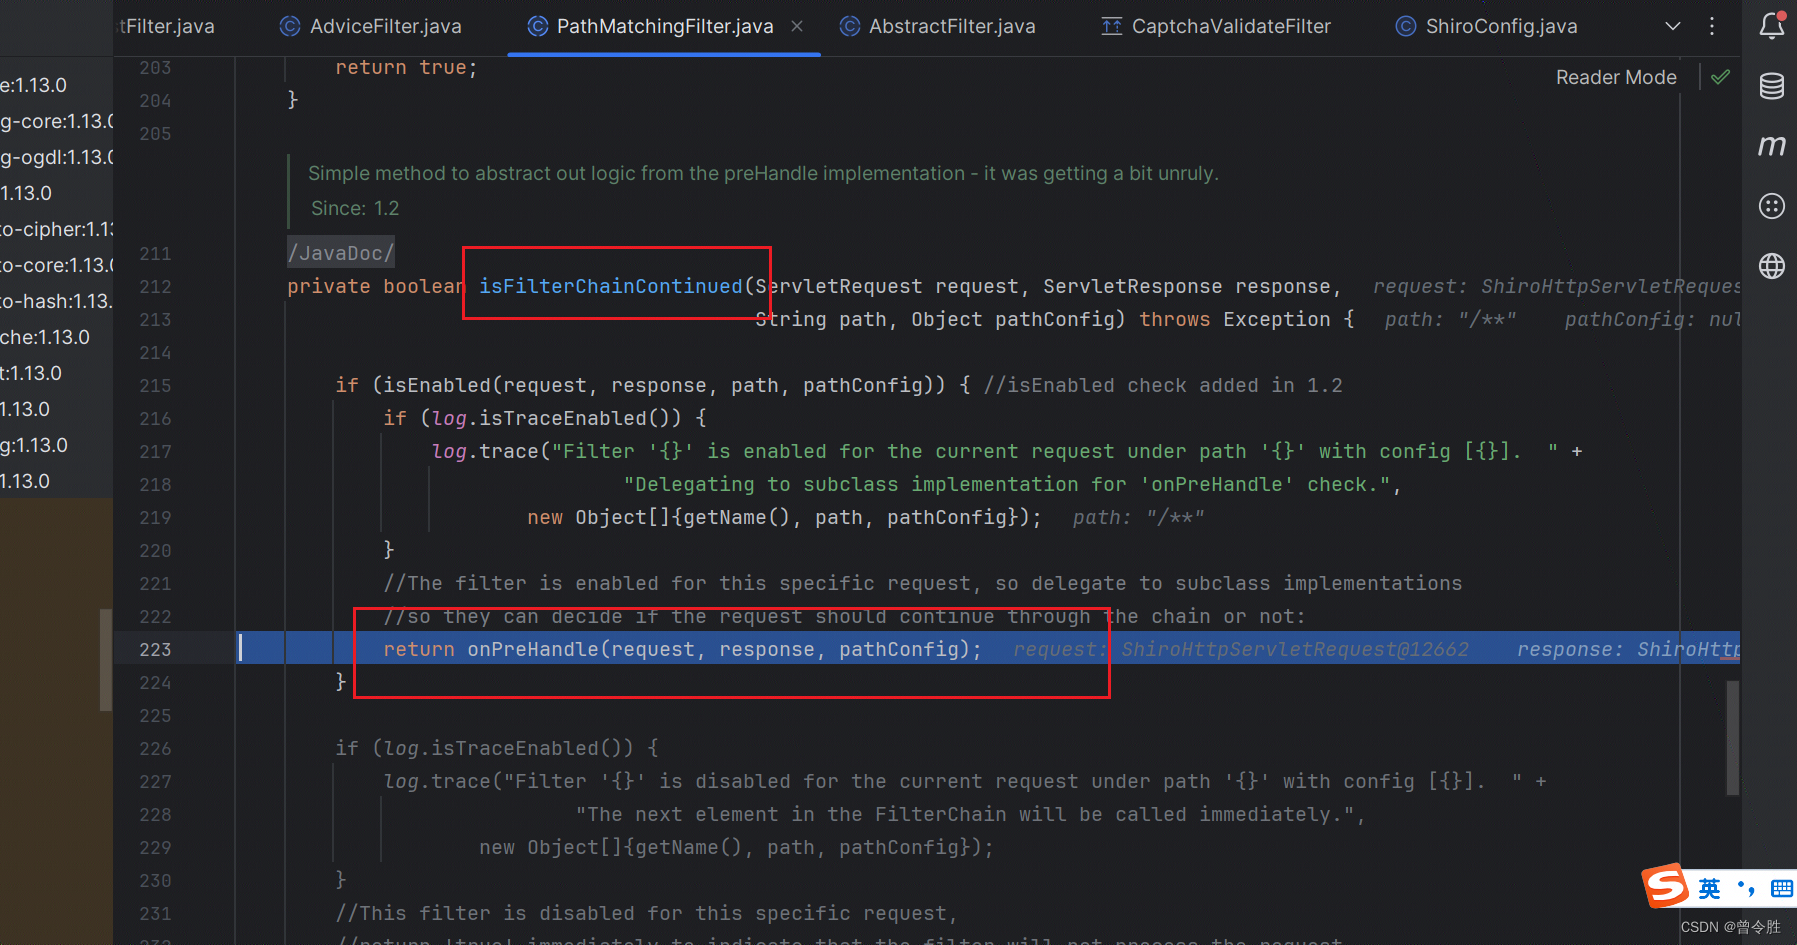Open the CaptchaValidateFilter tab
This screenshot has height=945, width=1797.
1216,26
